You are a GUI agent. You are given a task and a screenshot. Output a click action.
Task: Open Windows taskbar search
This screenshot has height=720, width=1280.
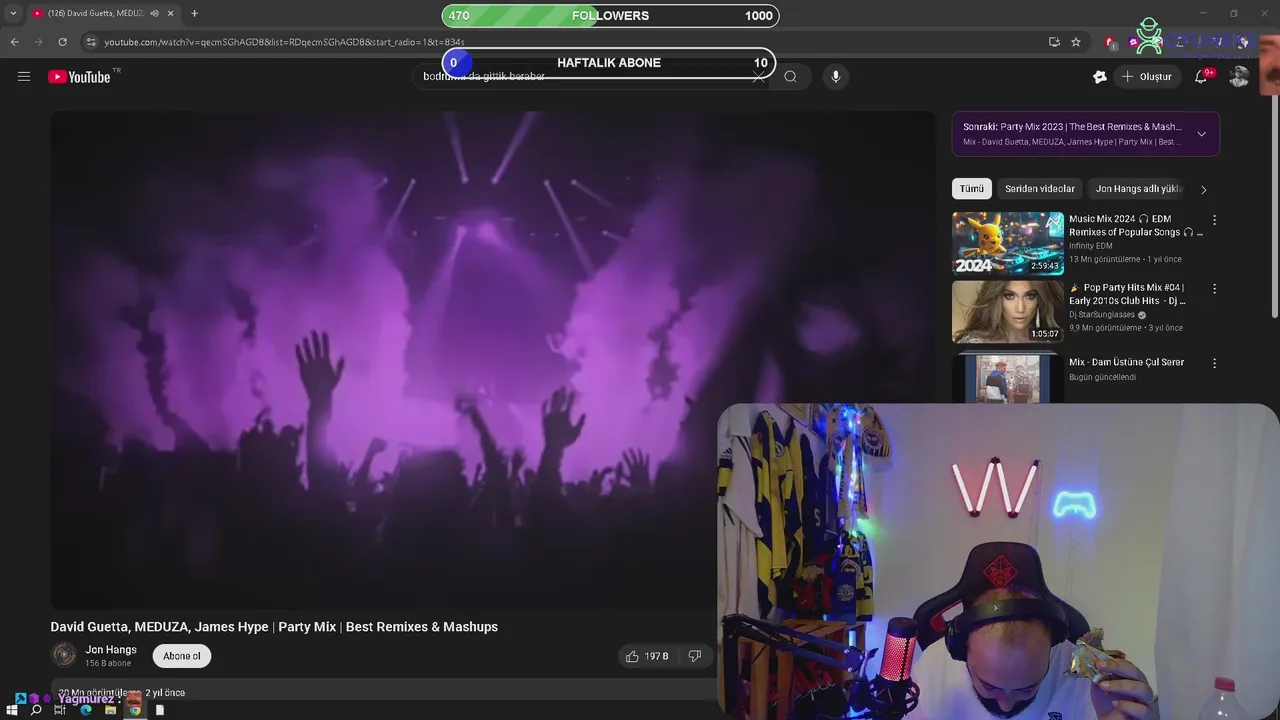click(x=36, y=710)
